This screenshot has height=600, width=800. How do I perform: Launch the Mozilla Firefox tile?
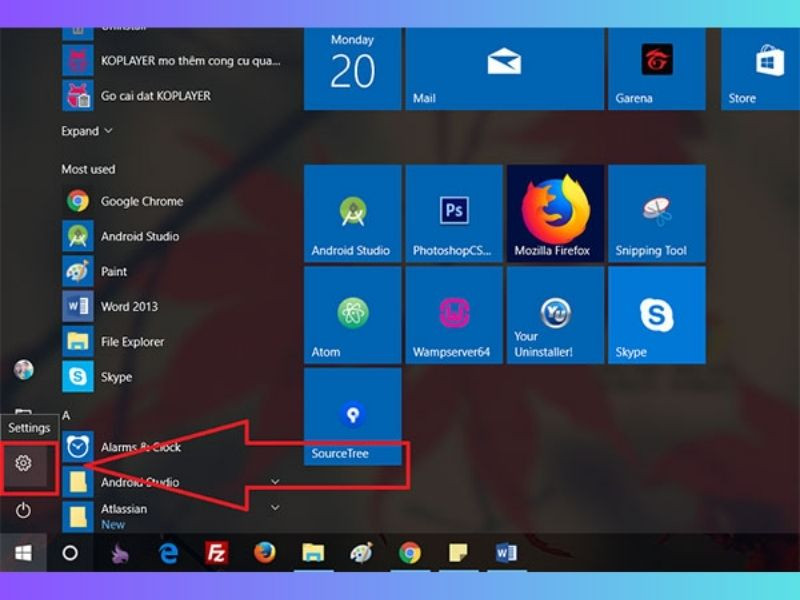click(x=555, y=213)
